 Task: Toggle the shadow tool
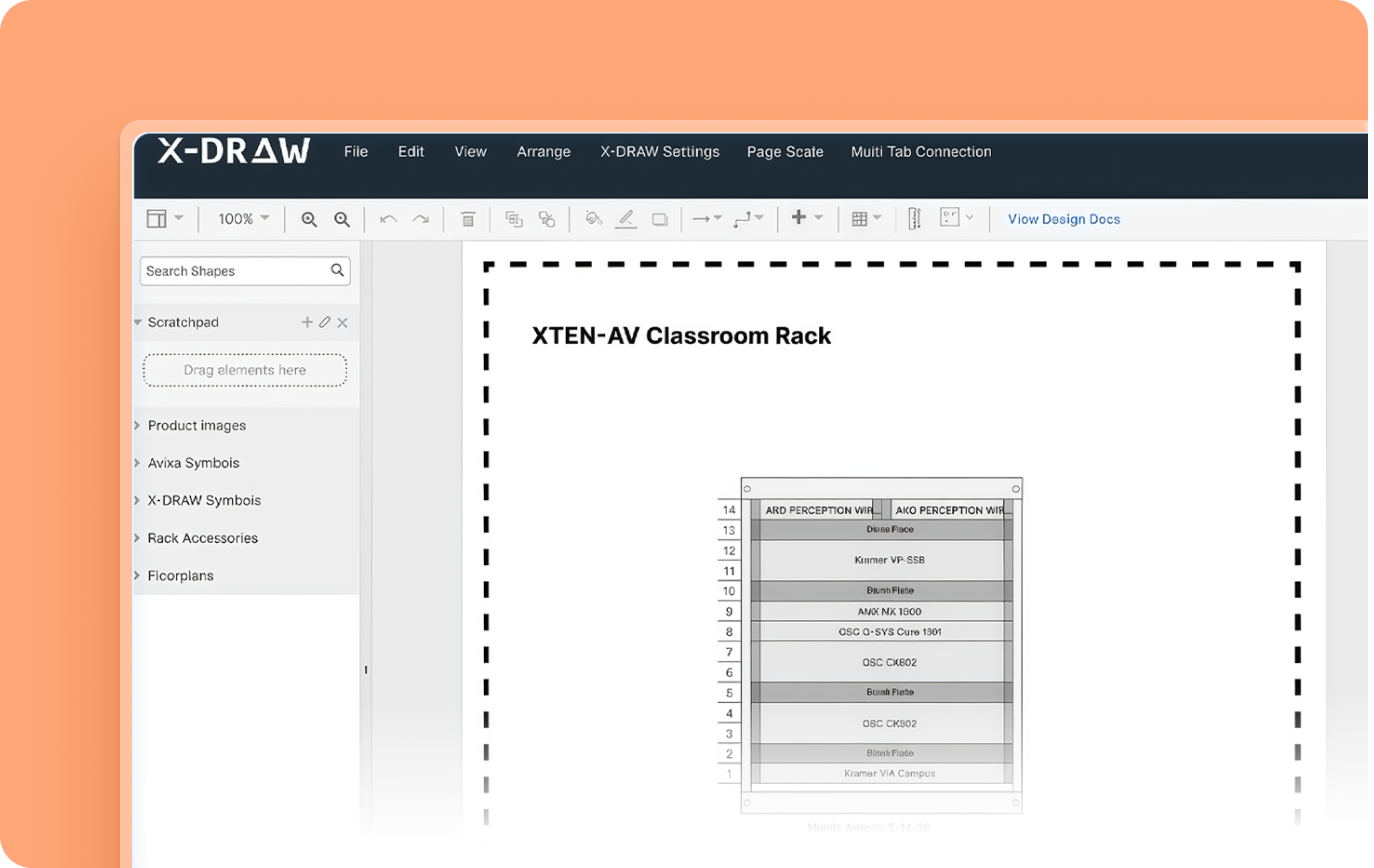tap(660, 219)
